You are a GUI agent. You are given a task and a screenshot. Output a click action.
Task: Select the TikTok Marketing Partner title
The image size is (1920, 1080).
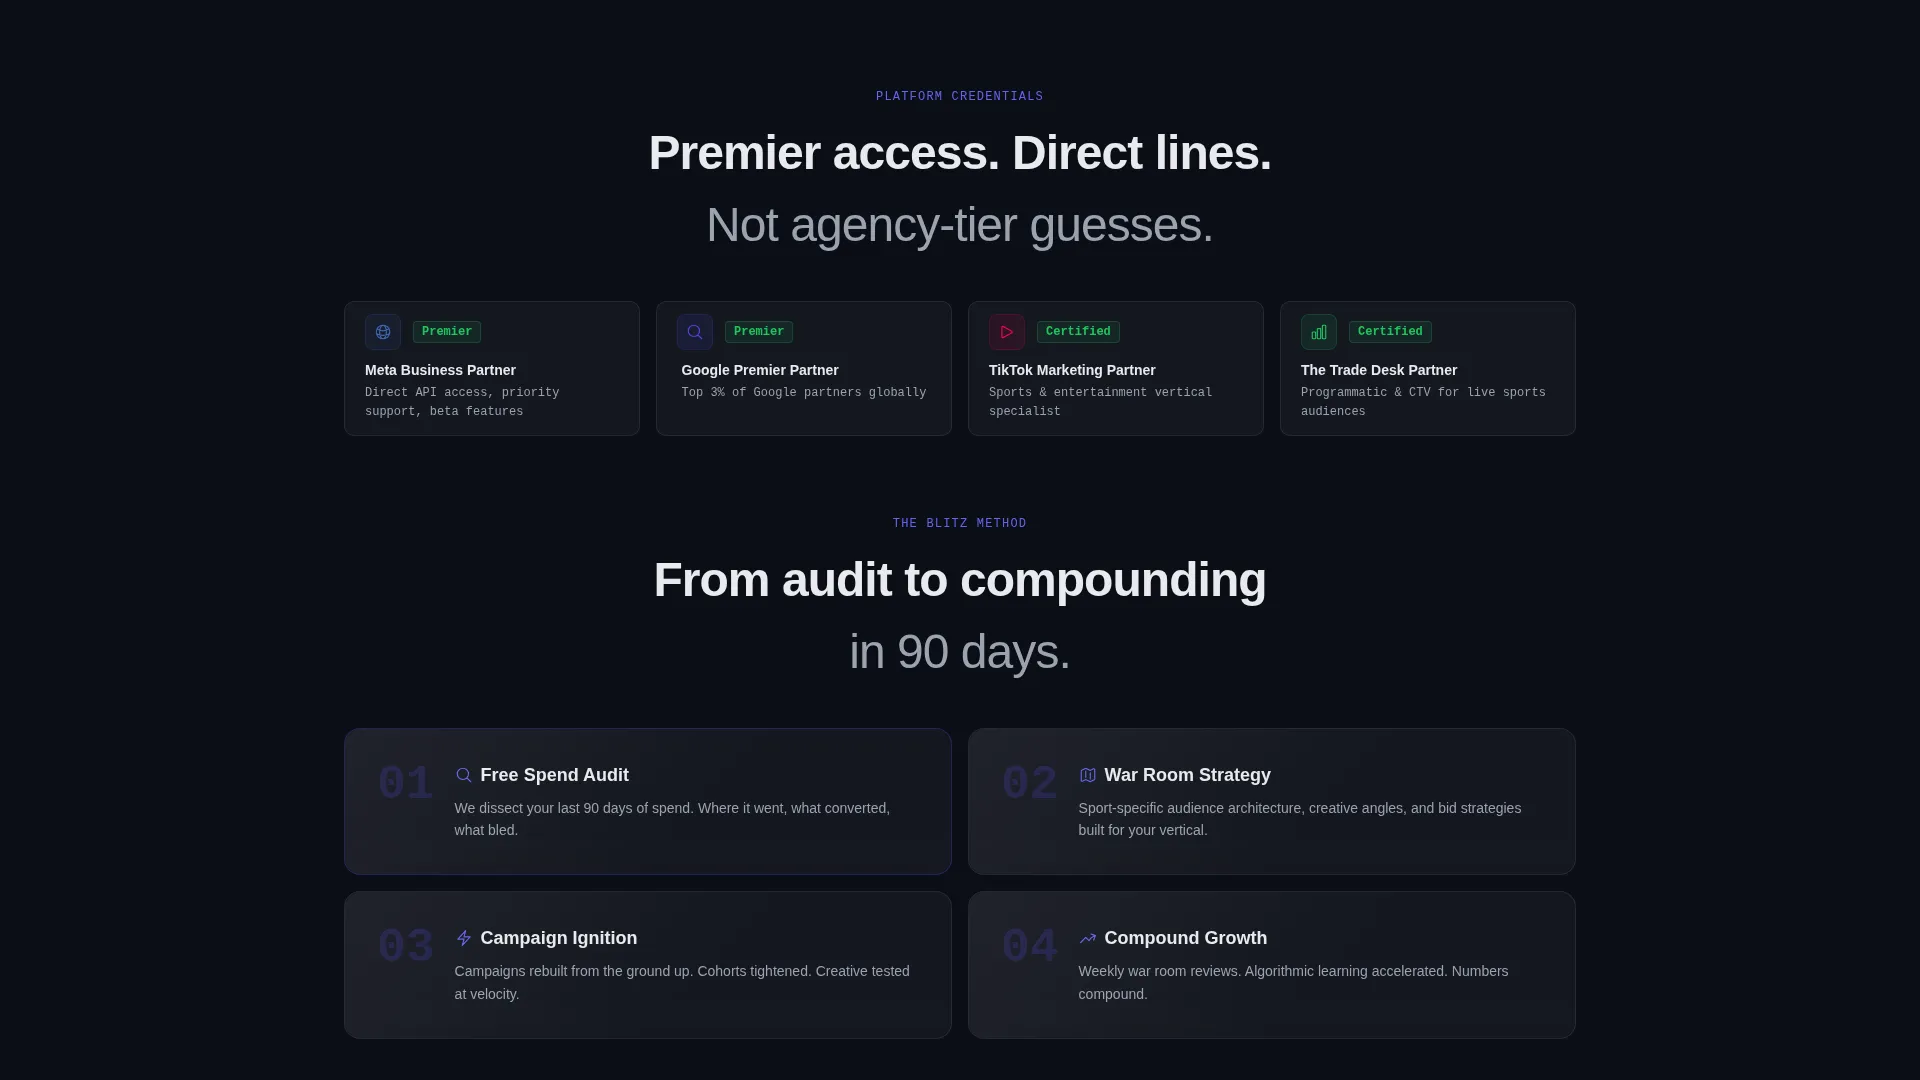click(1072, 370)
